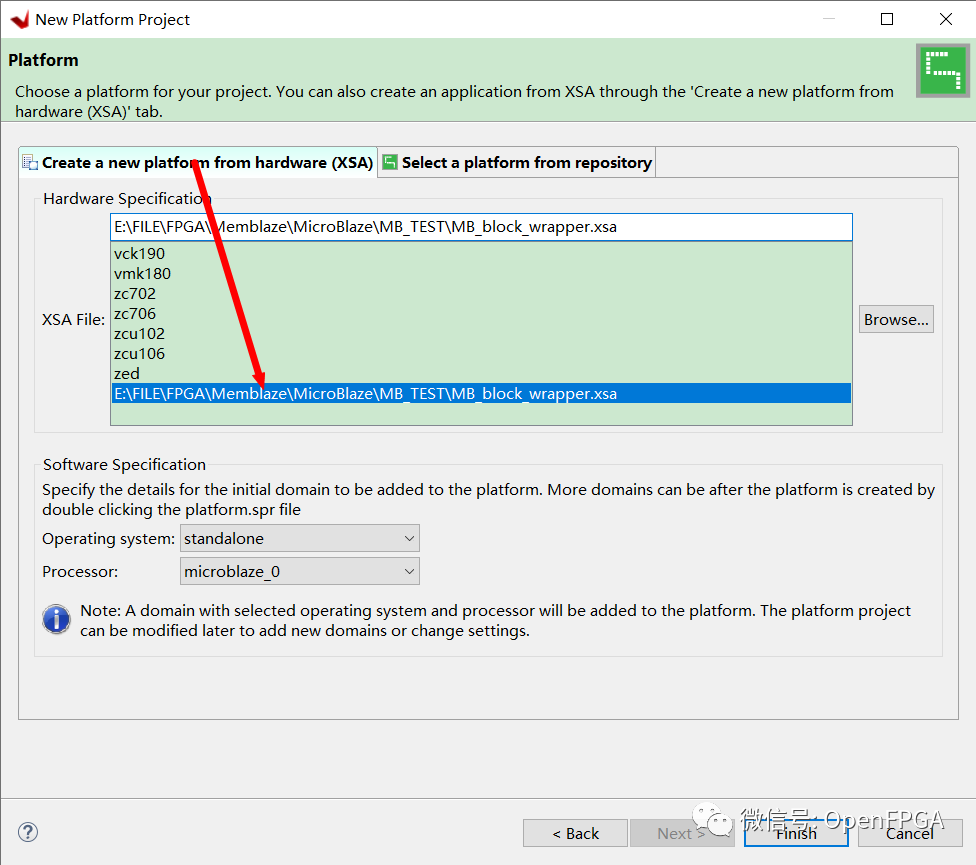This screenshot has height=865, width=976.
Task: Click the Vitis logo in title bar
Action: pos(20,19)
